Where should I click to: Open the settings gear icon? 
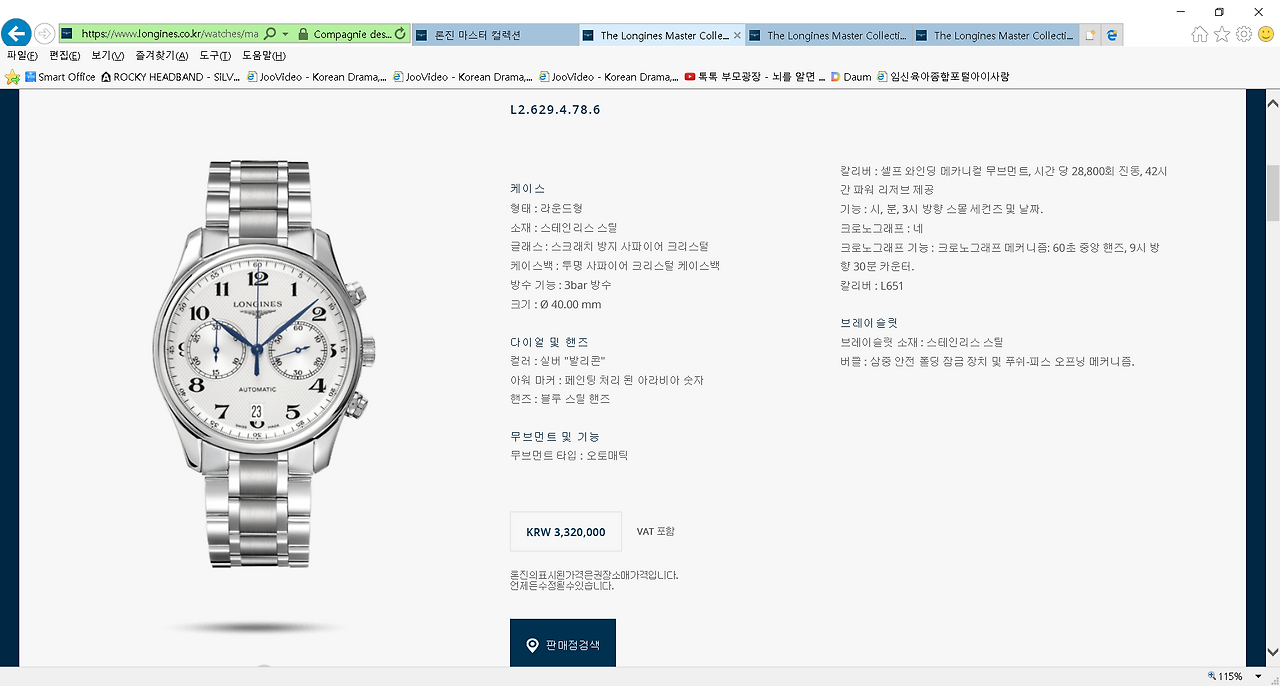pyautogui.click(x=1244, y=34)
